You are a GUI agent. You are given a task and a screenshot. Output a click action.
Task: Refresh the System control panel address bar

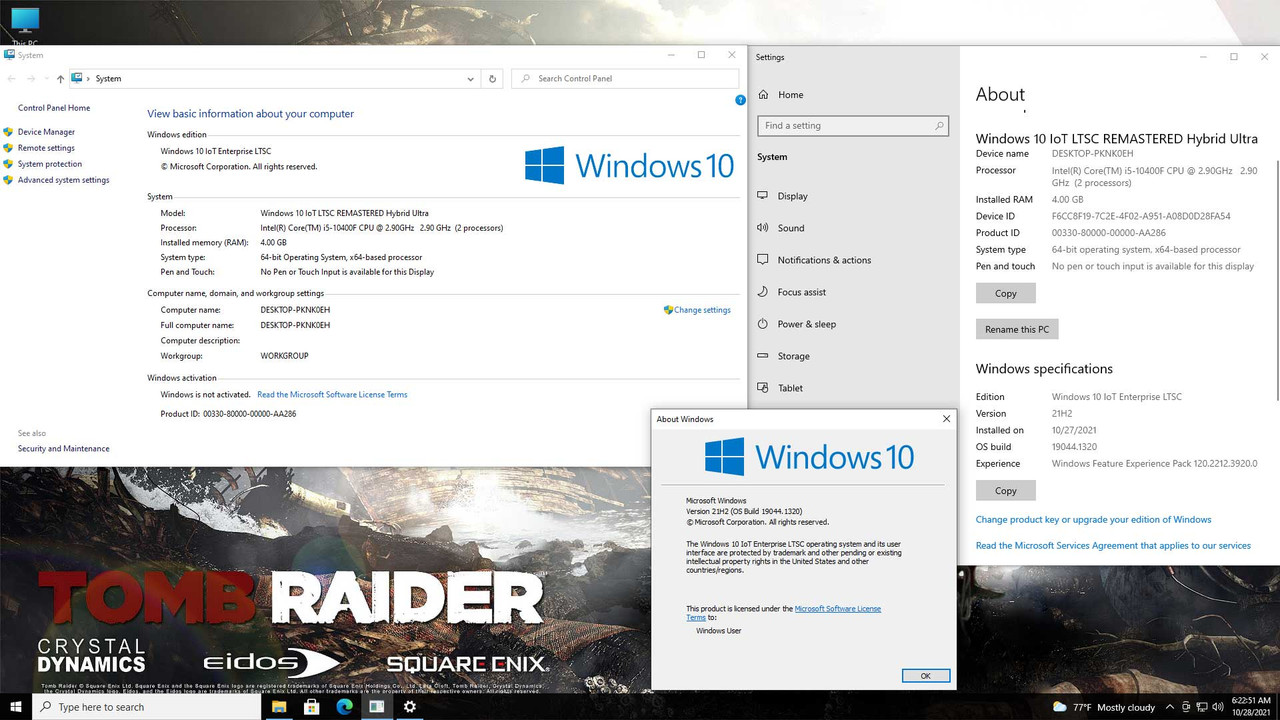[x=492, y=78]
